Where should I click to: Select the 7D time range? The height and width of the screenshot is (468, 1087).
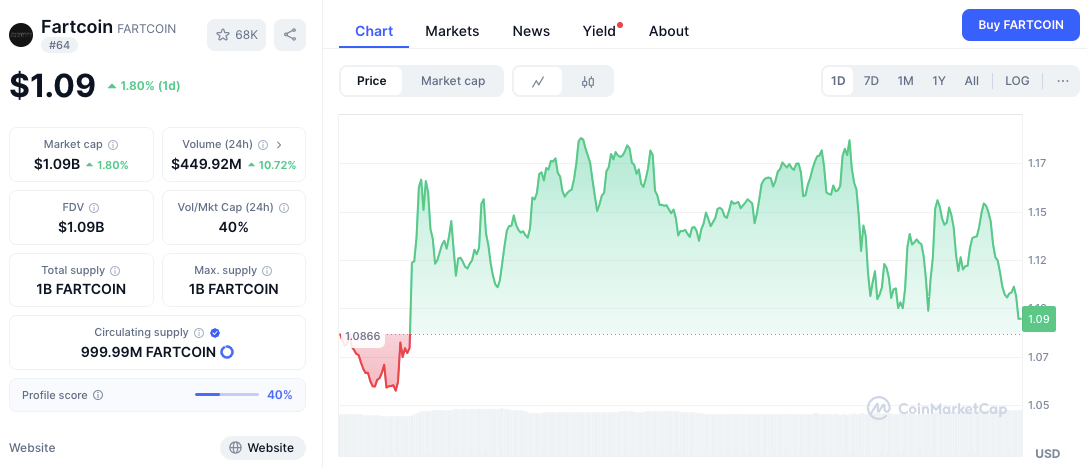[871, 81]
